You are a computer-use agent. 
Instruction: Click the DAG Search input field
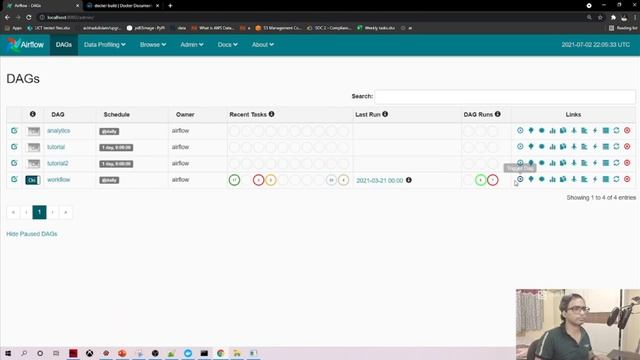[x=505, y=97]
